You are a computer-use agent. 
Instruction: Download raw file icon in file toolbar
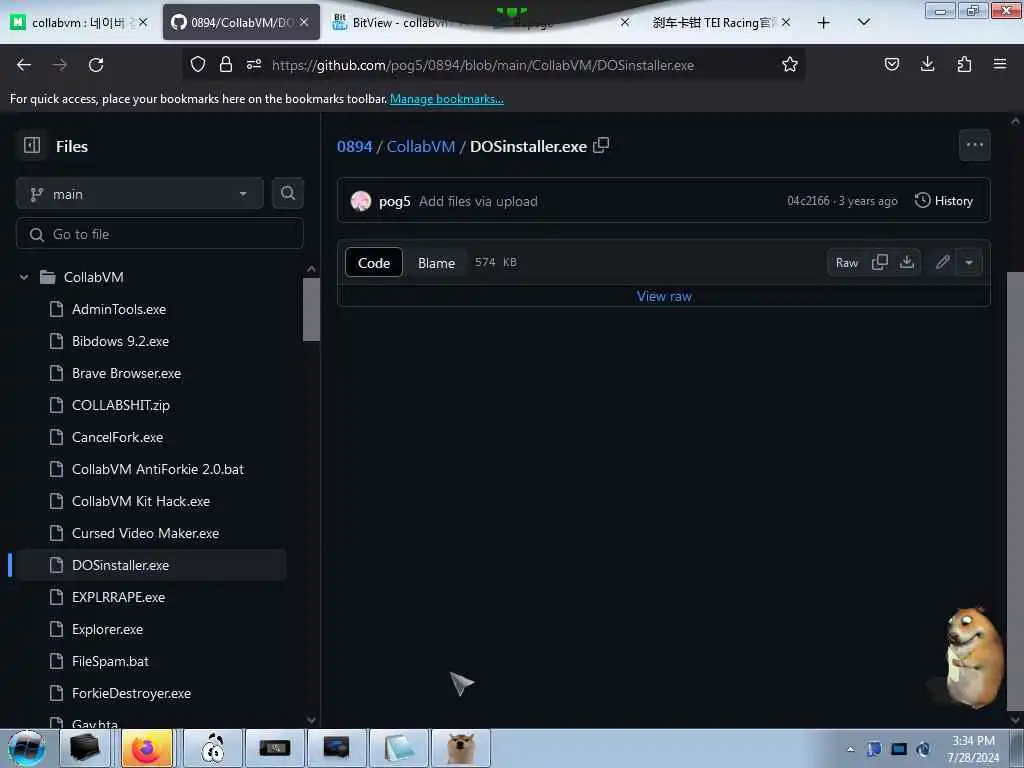pyautogui.click(x=907, y=263)
